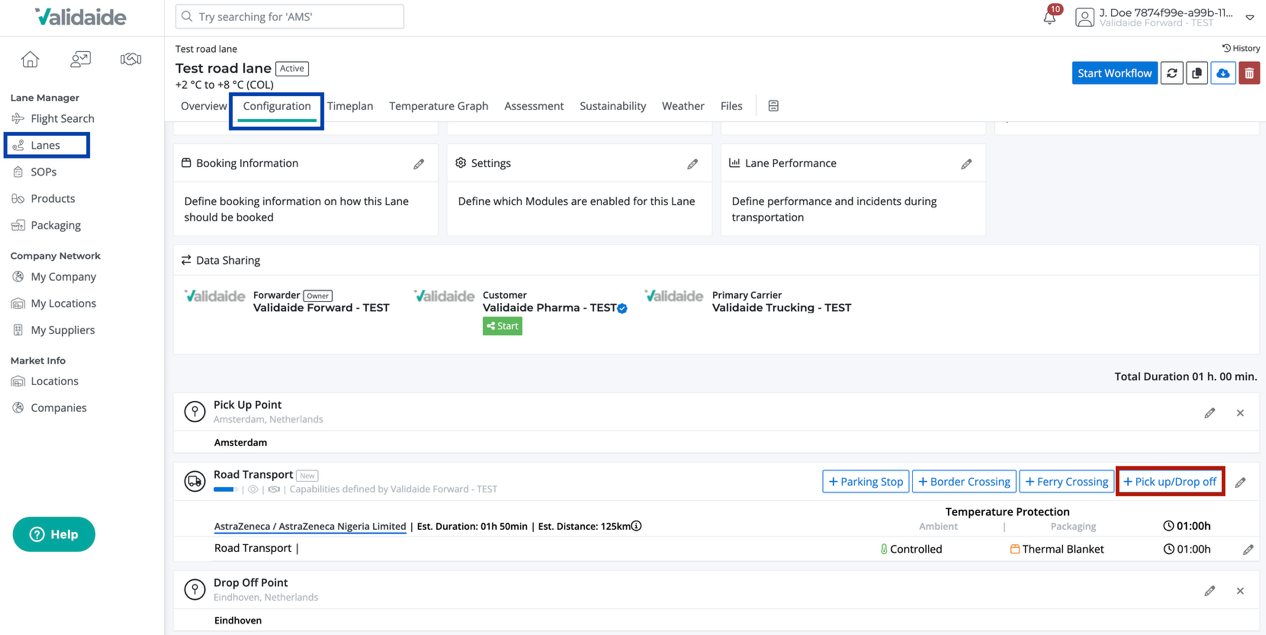This screenshot has width=1266, height=635.
Task: Remove the Pick Up Point with its X
Action: [1240, 412]
